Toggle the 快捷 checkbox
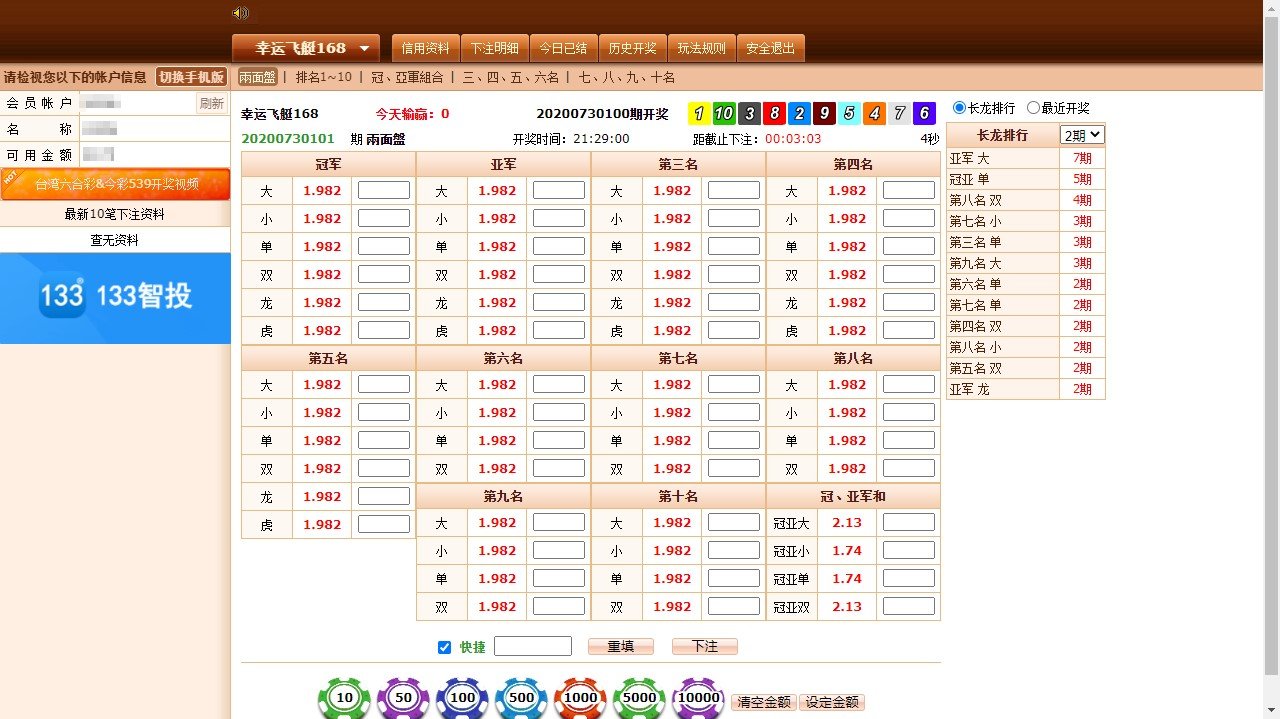1280x719 pixels. 445,647
